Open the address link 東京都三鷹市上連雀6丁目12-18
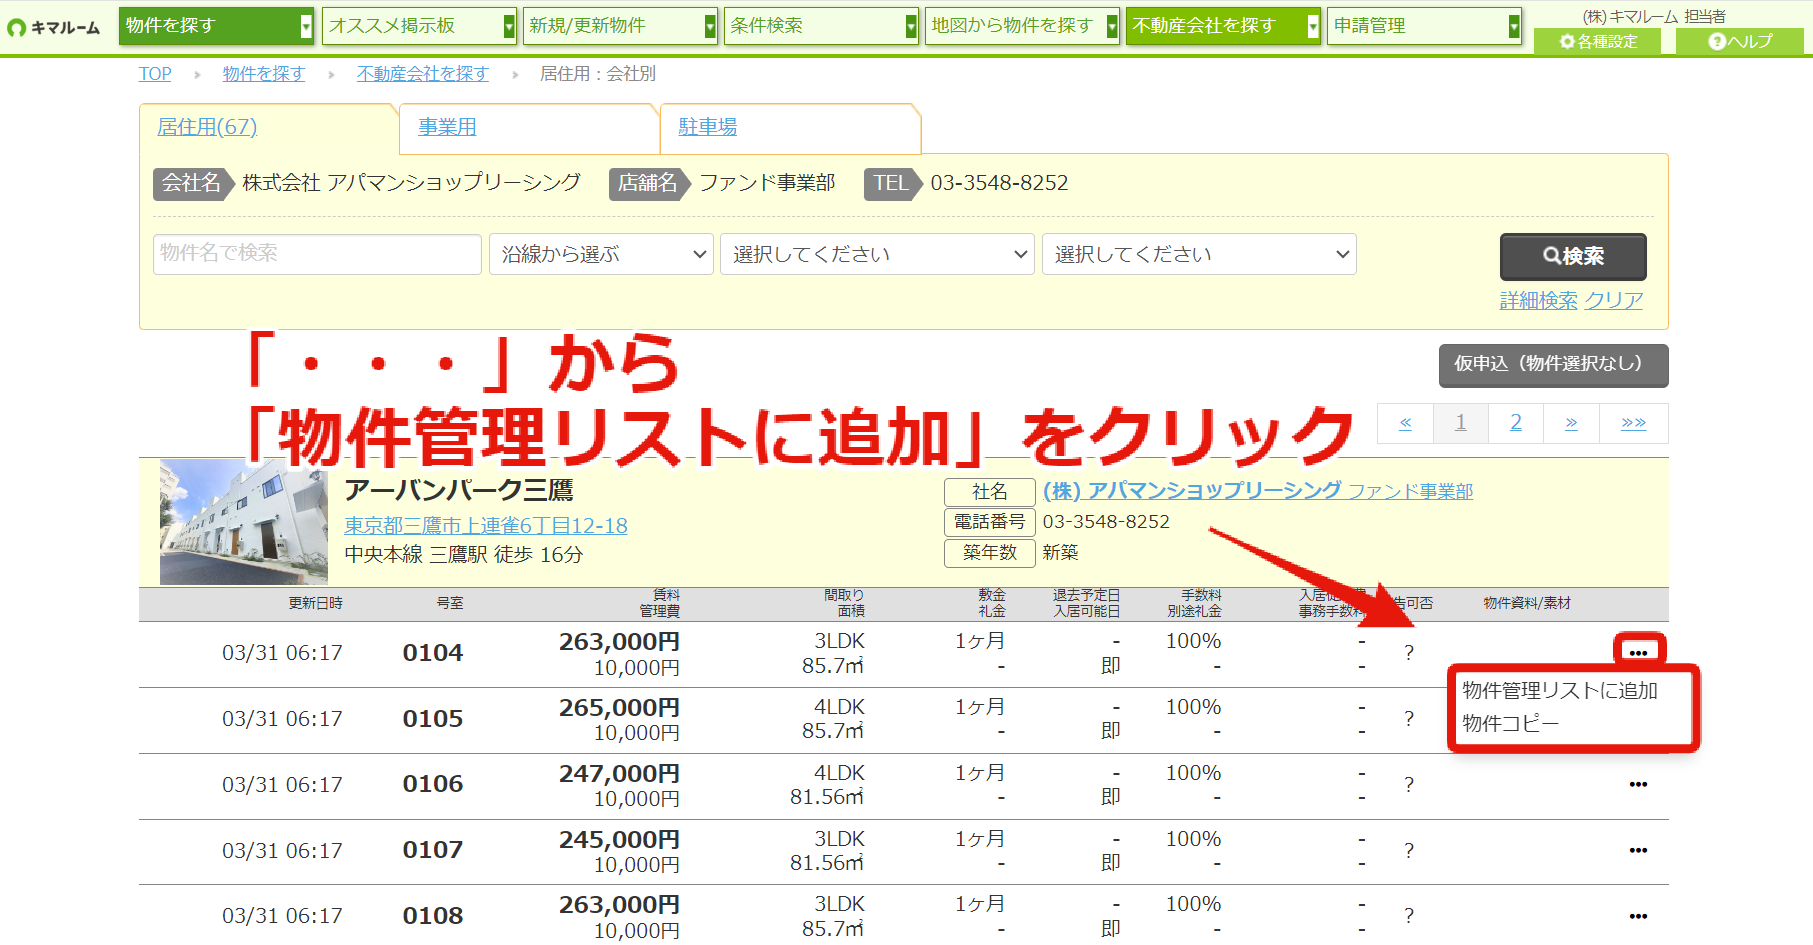This screenshot has height=945, width=1813. click(x=486, y=525)
